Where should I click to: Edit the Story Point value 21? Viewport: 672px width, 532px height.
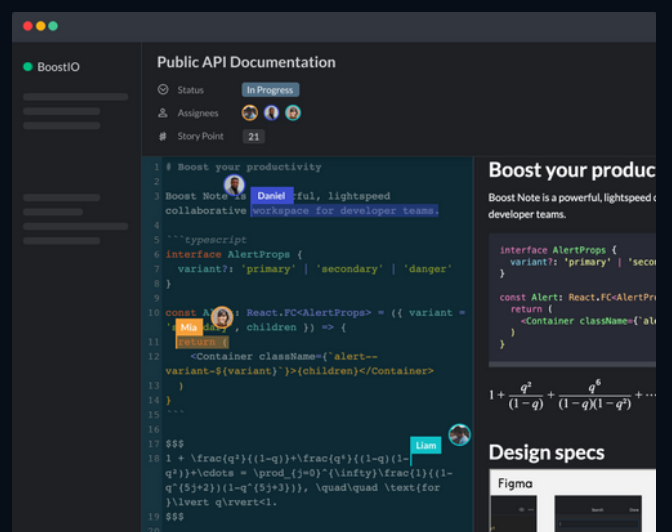(x=253, y=137)
